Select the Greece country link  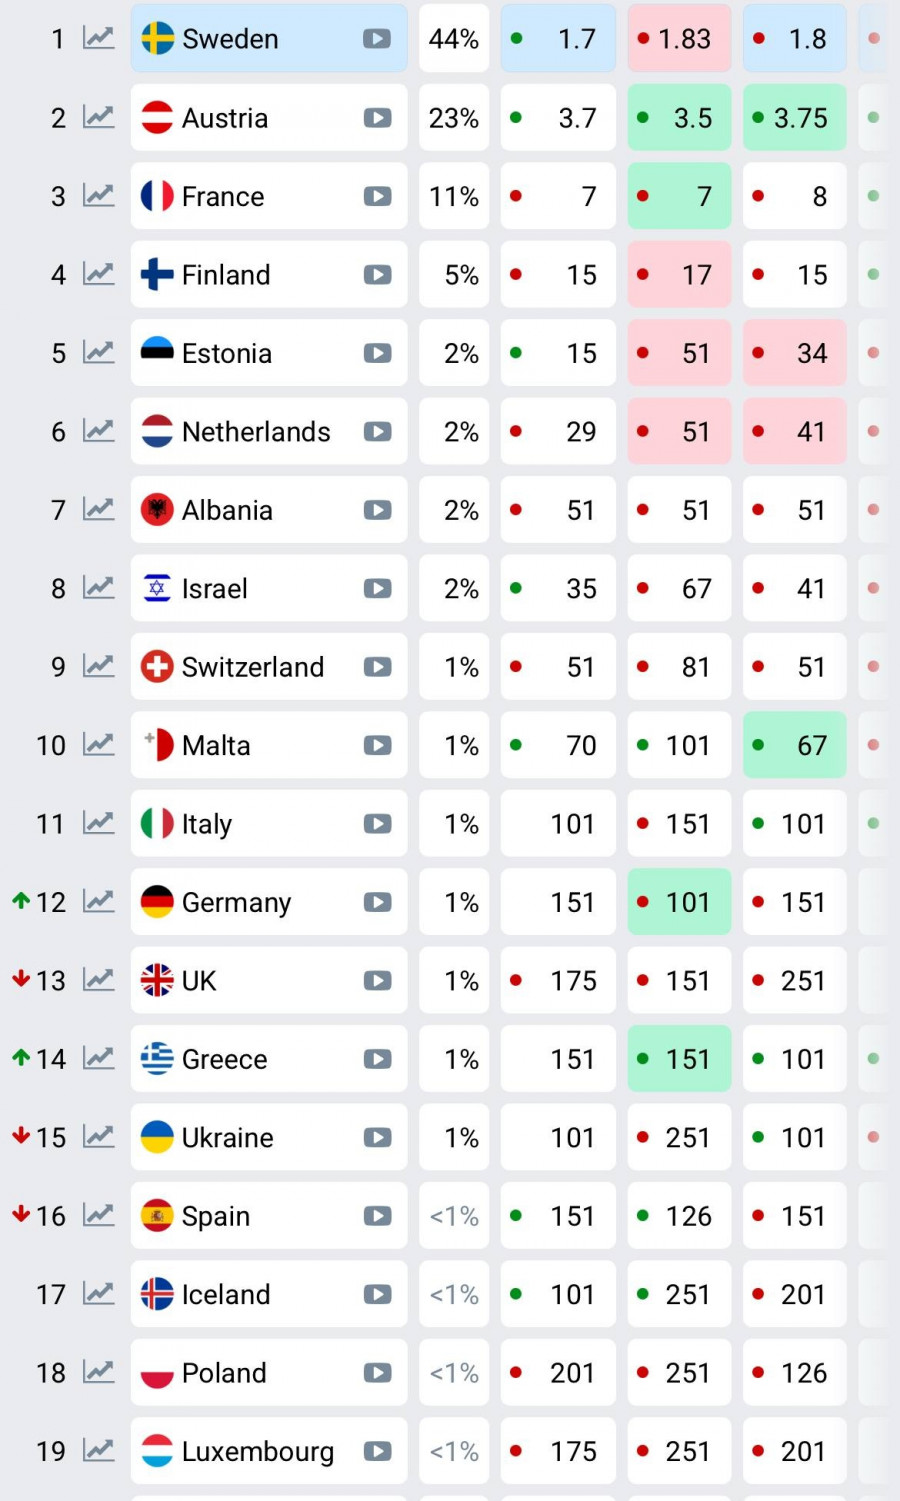[x=224, y=1059]
